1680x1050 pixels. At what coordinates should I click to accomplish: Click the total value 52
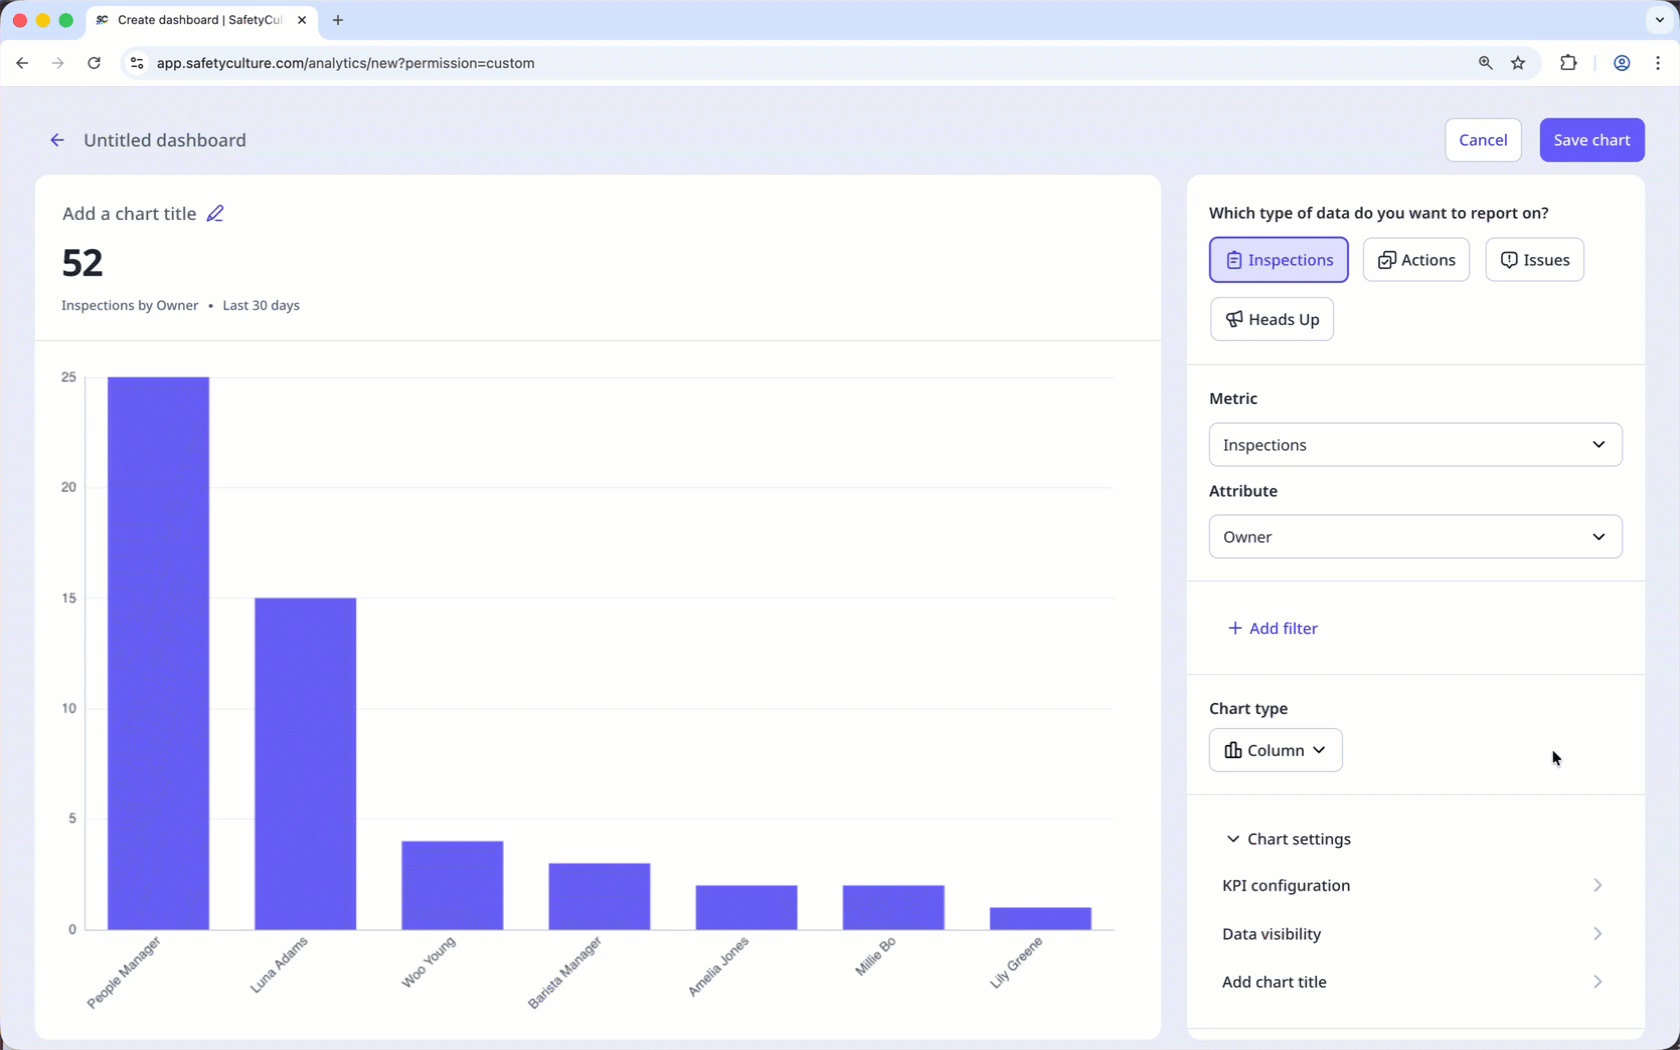tap(82, 263)
